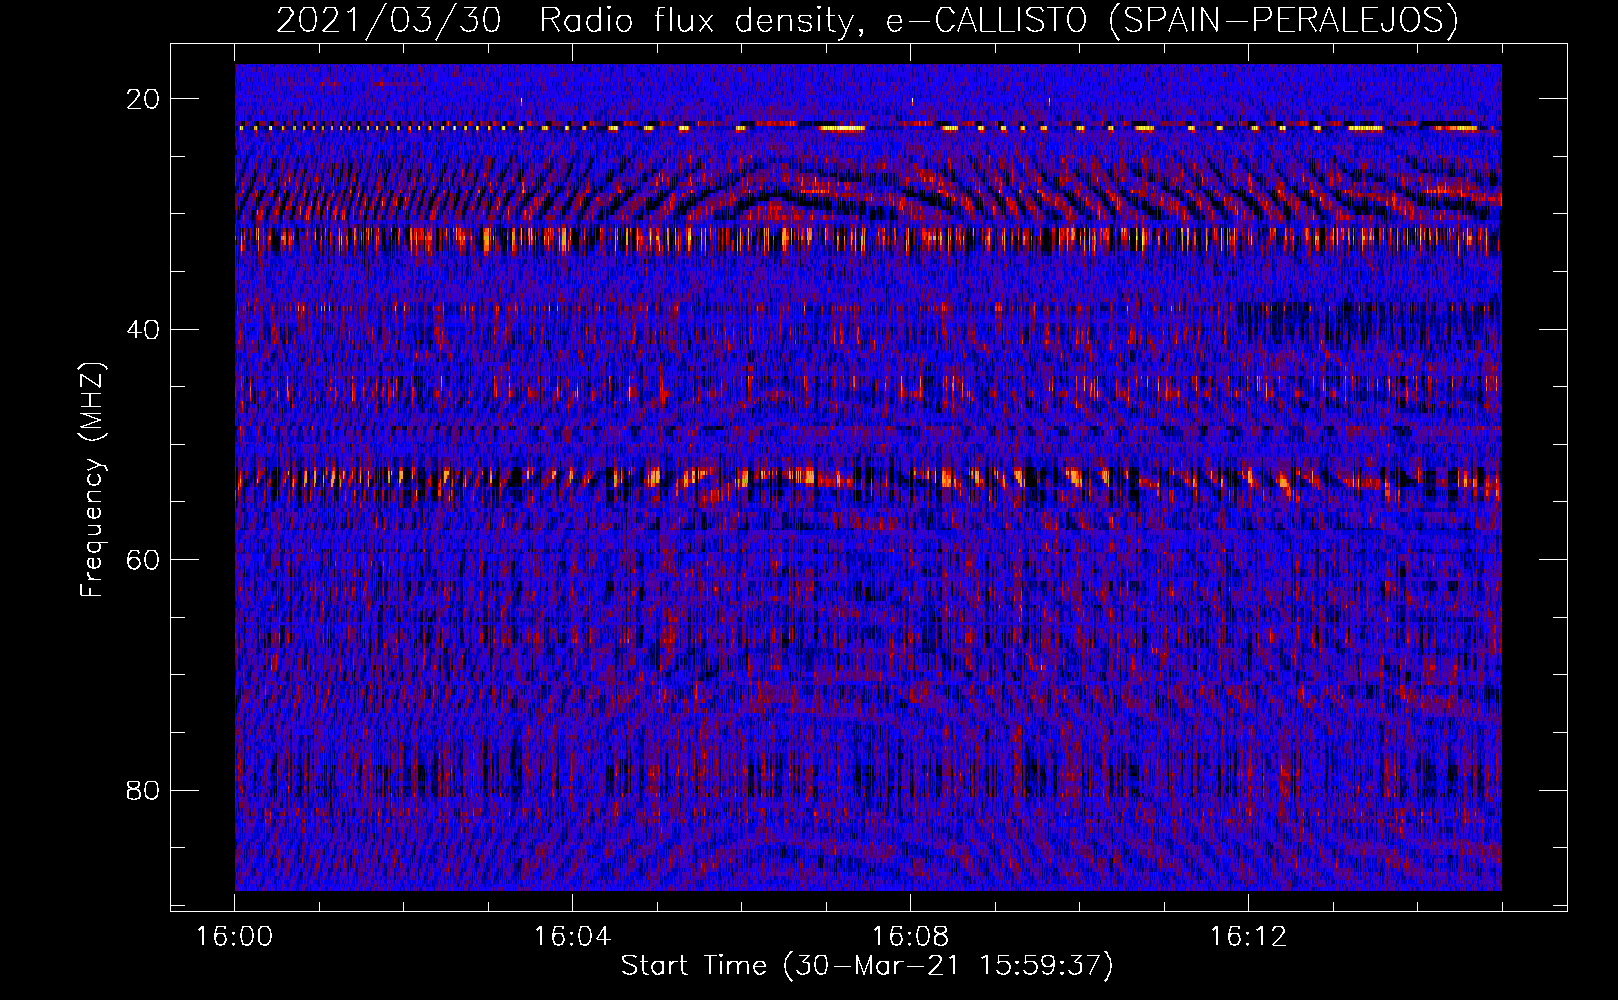Click the 'Start Time (30-Mar-21 15:59:37)' label

[x=867, y=966]
